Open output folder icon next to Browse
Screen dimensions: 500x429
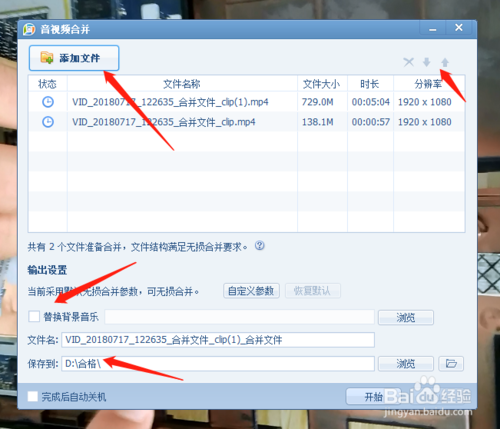coord(451,363)
